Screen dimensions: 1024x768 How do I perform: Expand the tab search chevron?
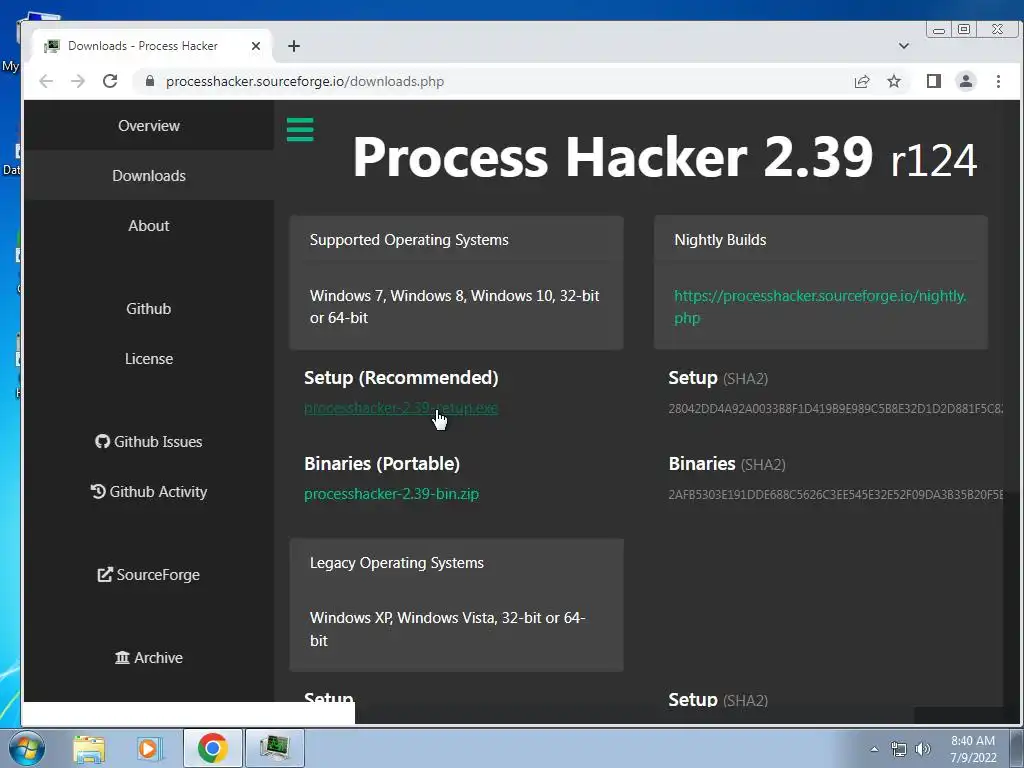point(904,46)
